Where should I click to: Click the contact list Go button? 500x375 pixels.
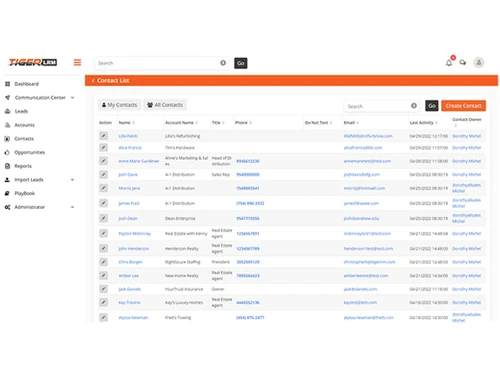pos(432,106)
